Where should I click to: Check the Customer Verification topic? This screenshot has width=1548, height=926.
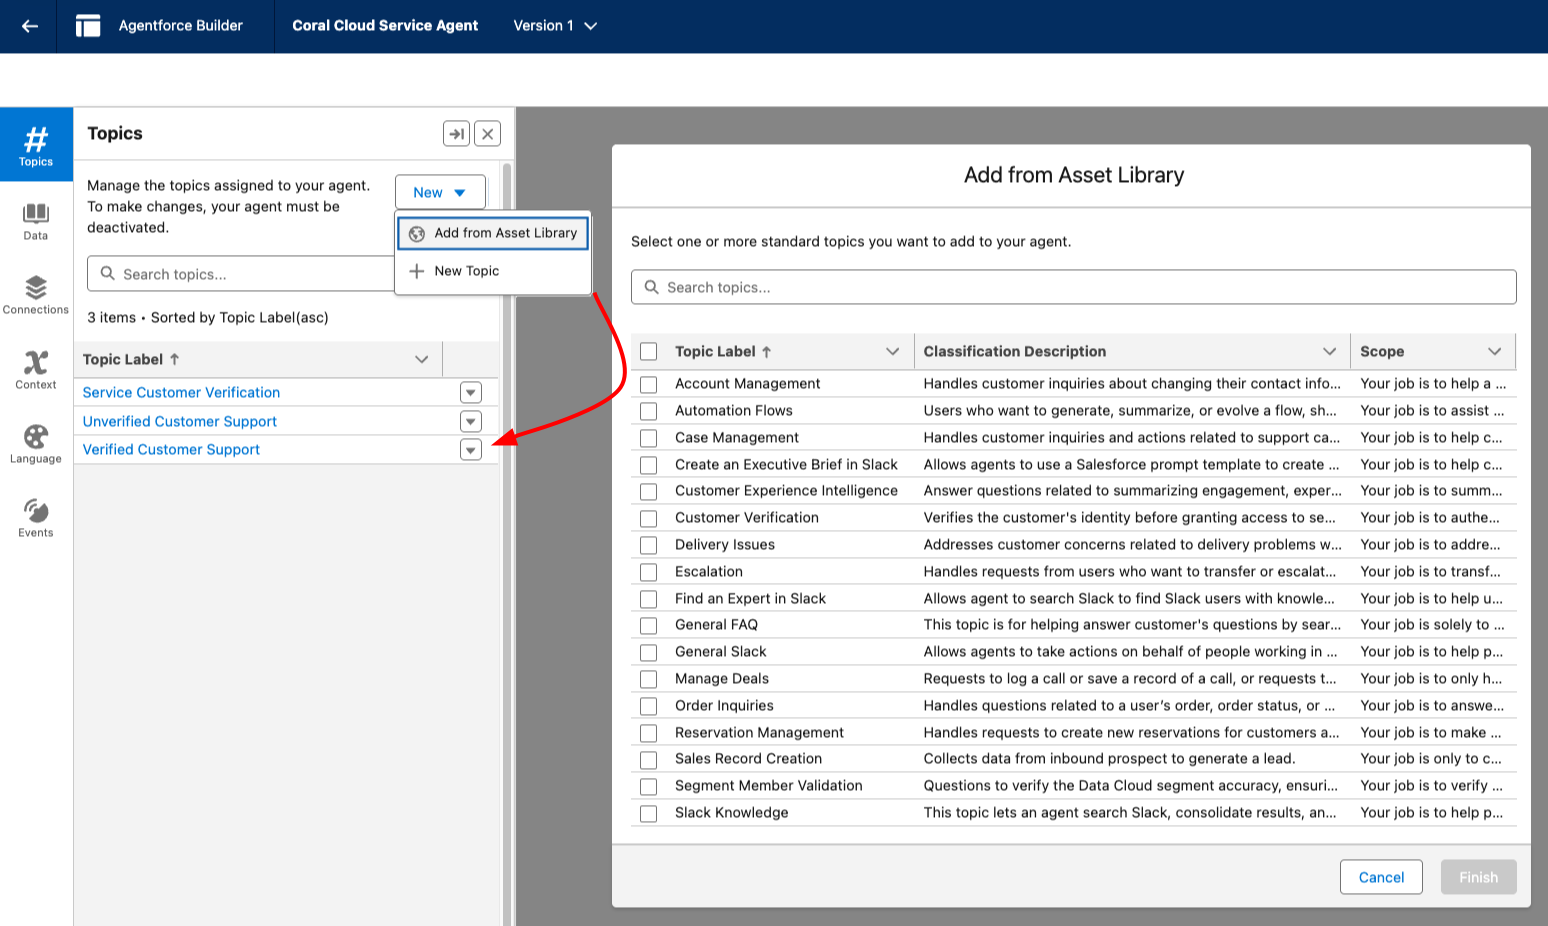[649, 518]
